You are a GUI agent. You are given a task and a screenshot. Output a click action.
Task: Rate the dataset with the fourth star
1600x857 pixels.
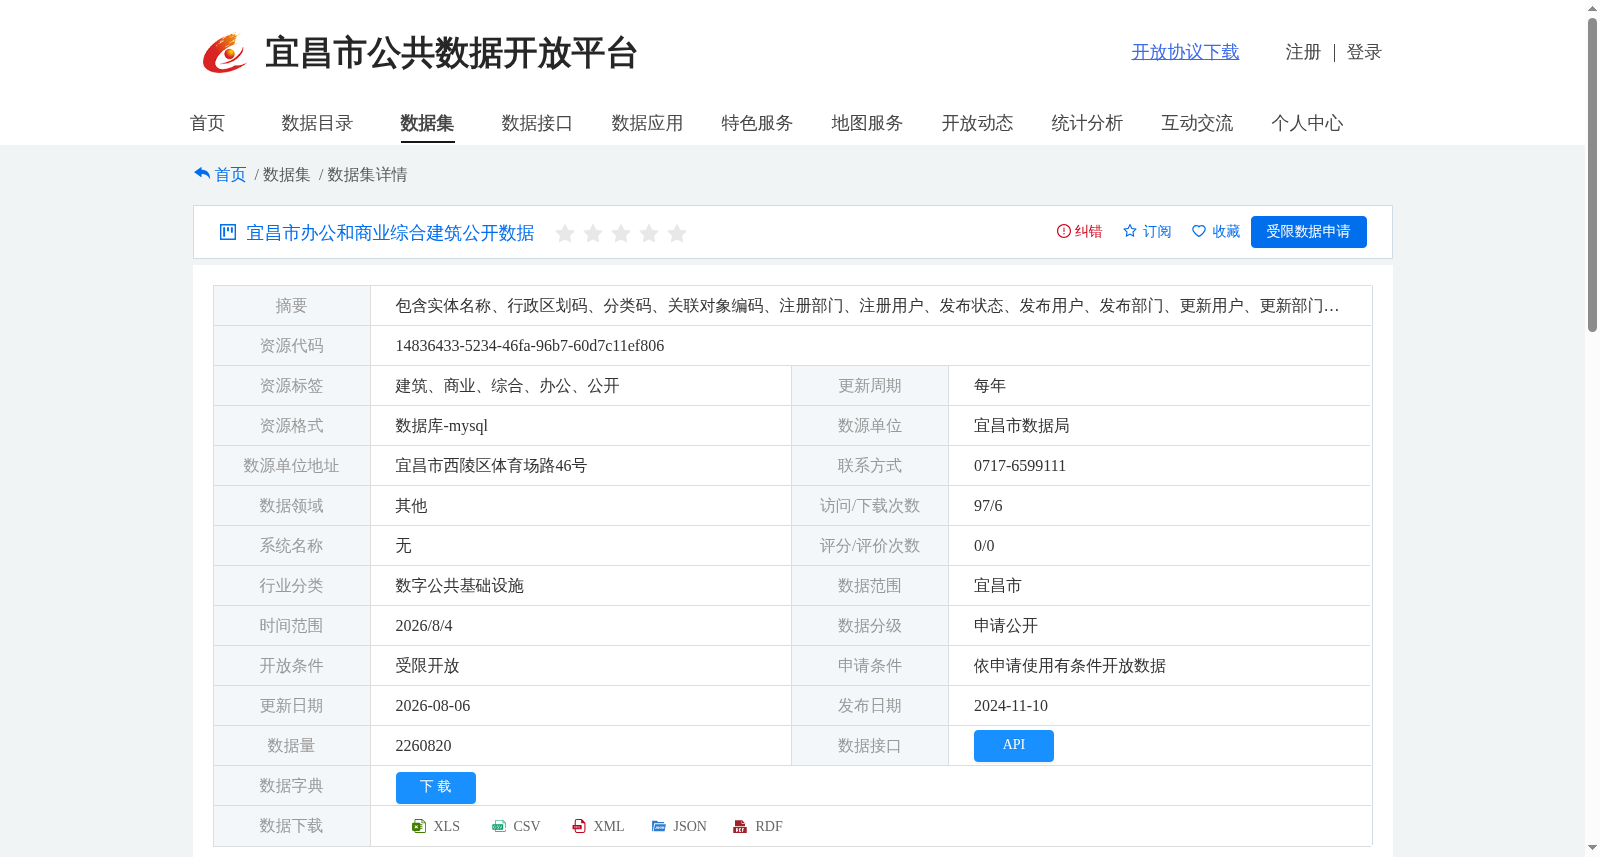pyautogui.click(x=649, y=233)
